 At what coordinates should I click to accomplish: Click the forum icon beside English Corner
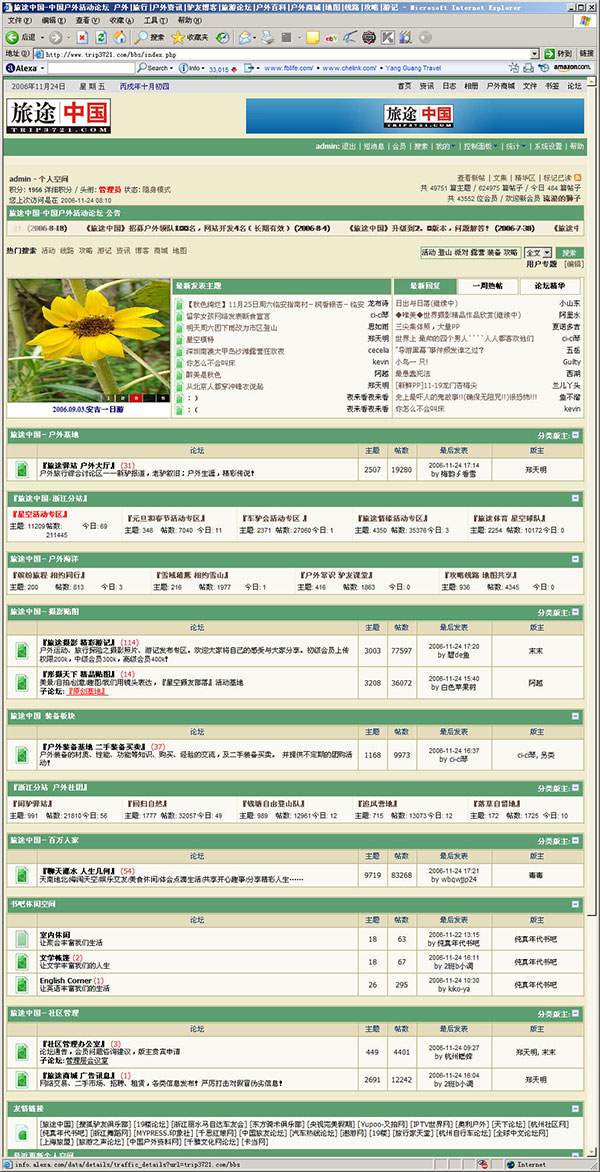click(x=22, y=984)
